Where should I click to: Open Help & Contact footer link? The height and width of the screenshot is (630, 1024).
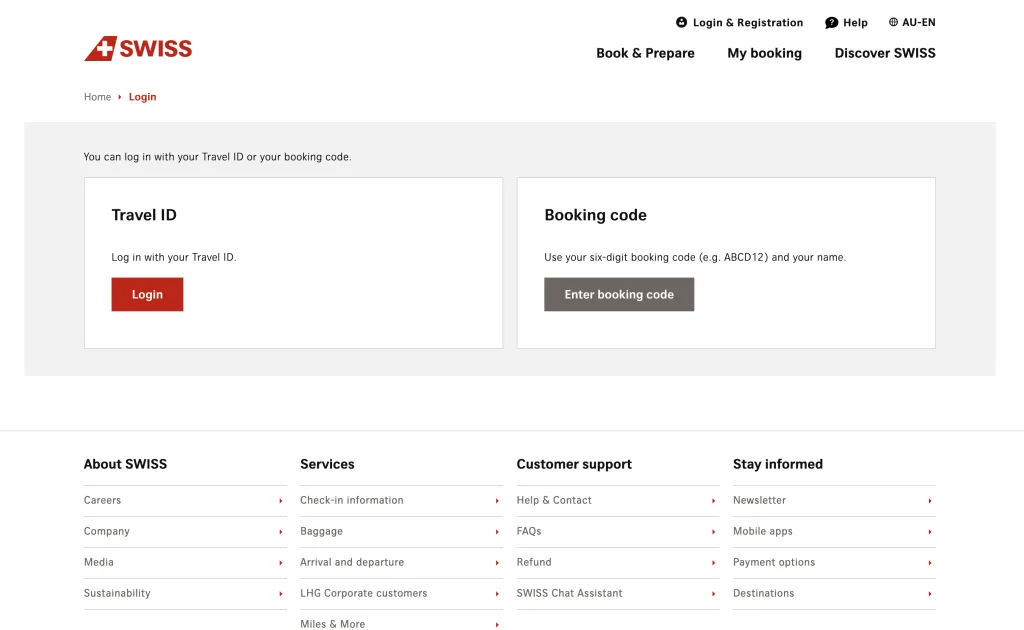(618, 501)
